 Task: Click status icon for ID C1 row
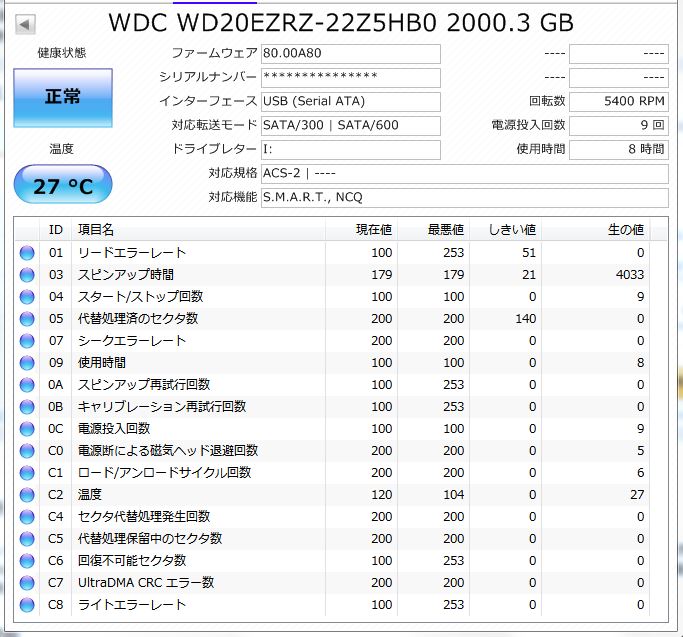27,473
